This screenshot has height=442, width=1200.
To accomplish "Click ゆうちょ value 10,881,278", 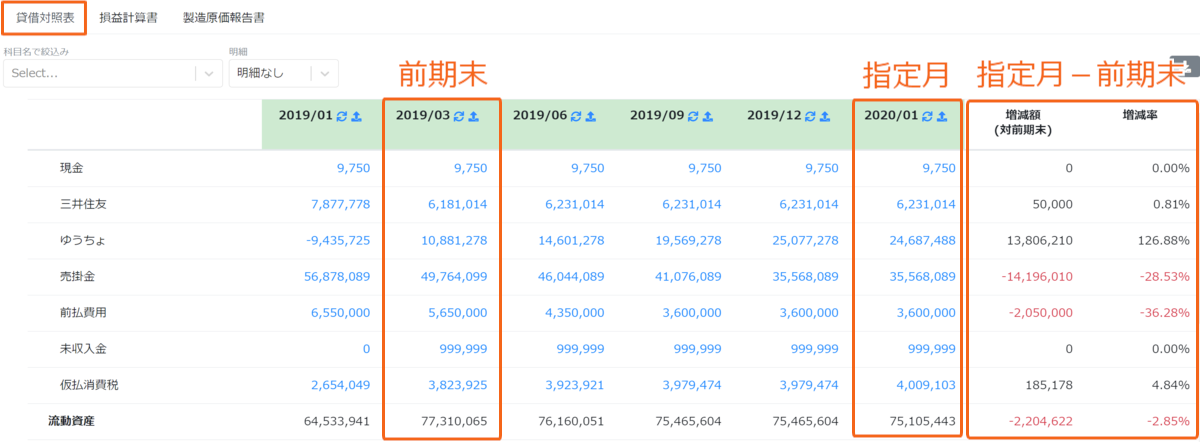I will (455, 240).
